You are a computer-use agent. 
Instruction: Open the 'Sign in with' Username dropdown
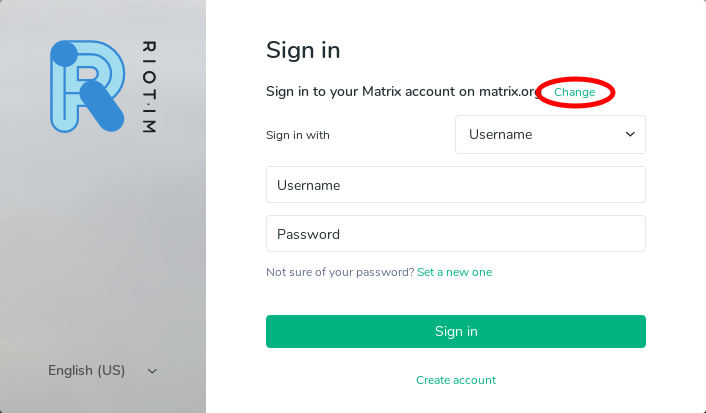[550, 134]
